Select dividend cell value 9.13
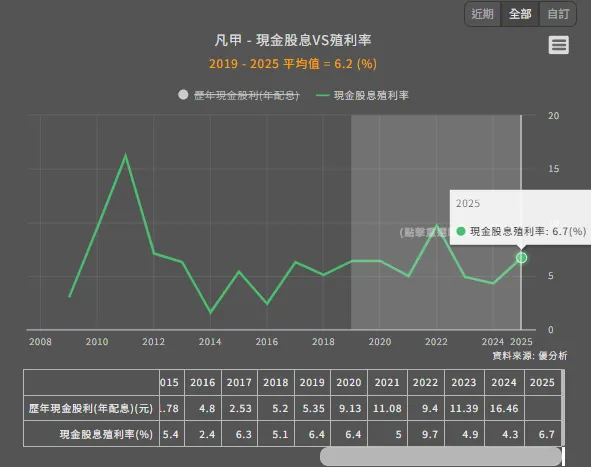Image resolution: width=591 pixels, height=467 pixels. (x=350, y=408)
